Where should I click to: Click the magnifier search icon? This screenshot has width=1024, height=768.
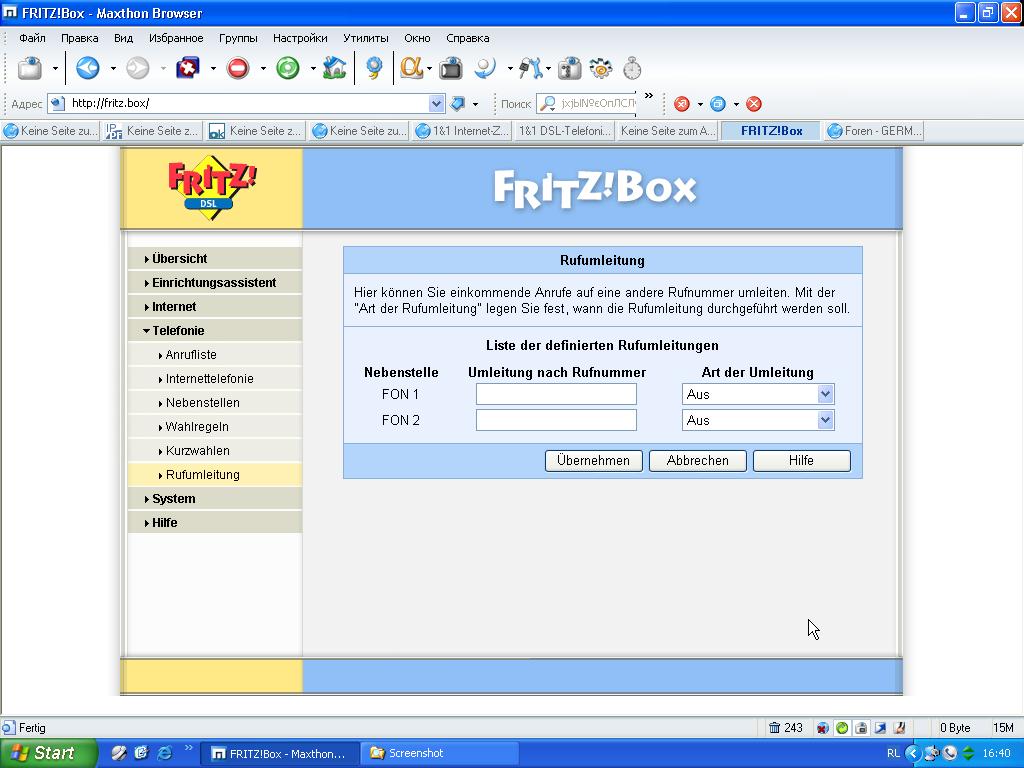coord(547,103)
